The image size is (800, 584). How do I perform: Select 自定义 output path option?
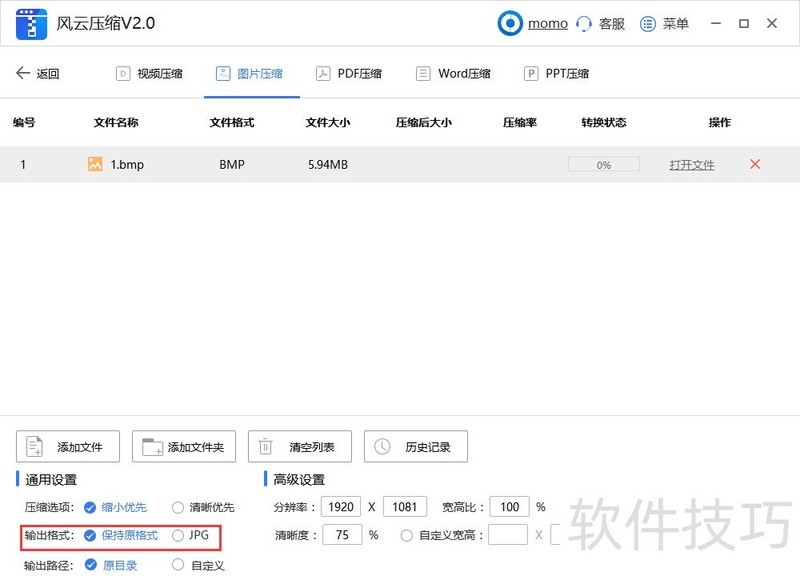[178, 565]
